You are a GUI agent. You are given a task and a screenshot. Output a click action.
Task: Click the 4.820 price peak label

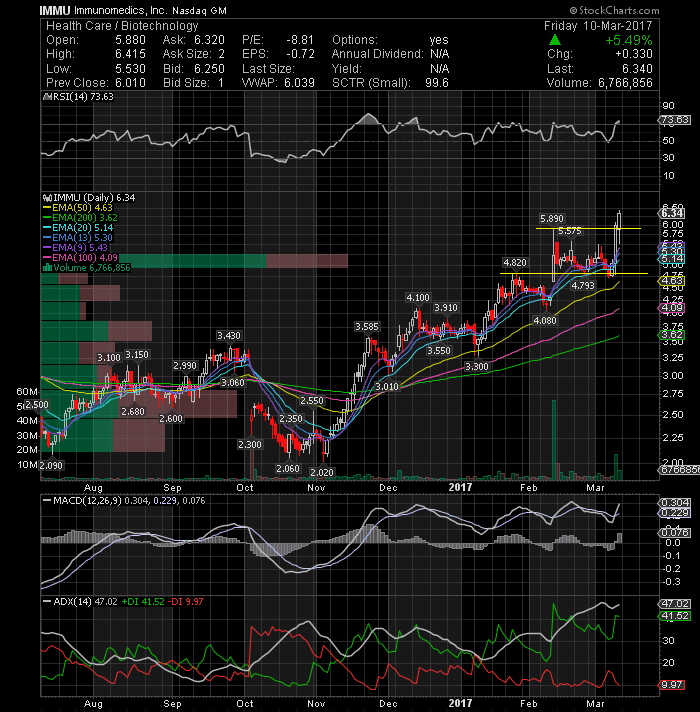515,262
